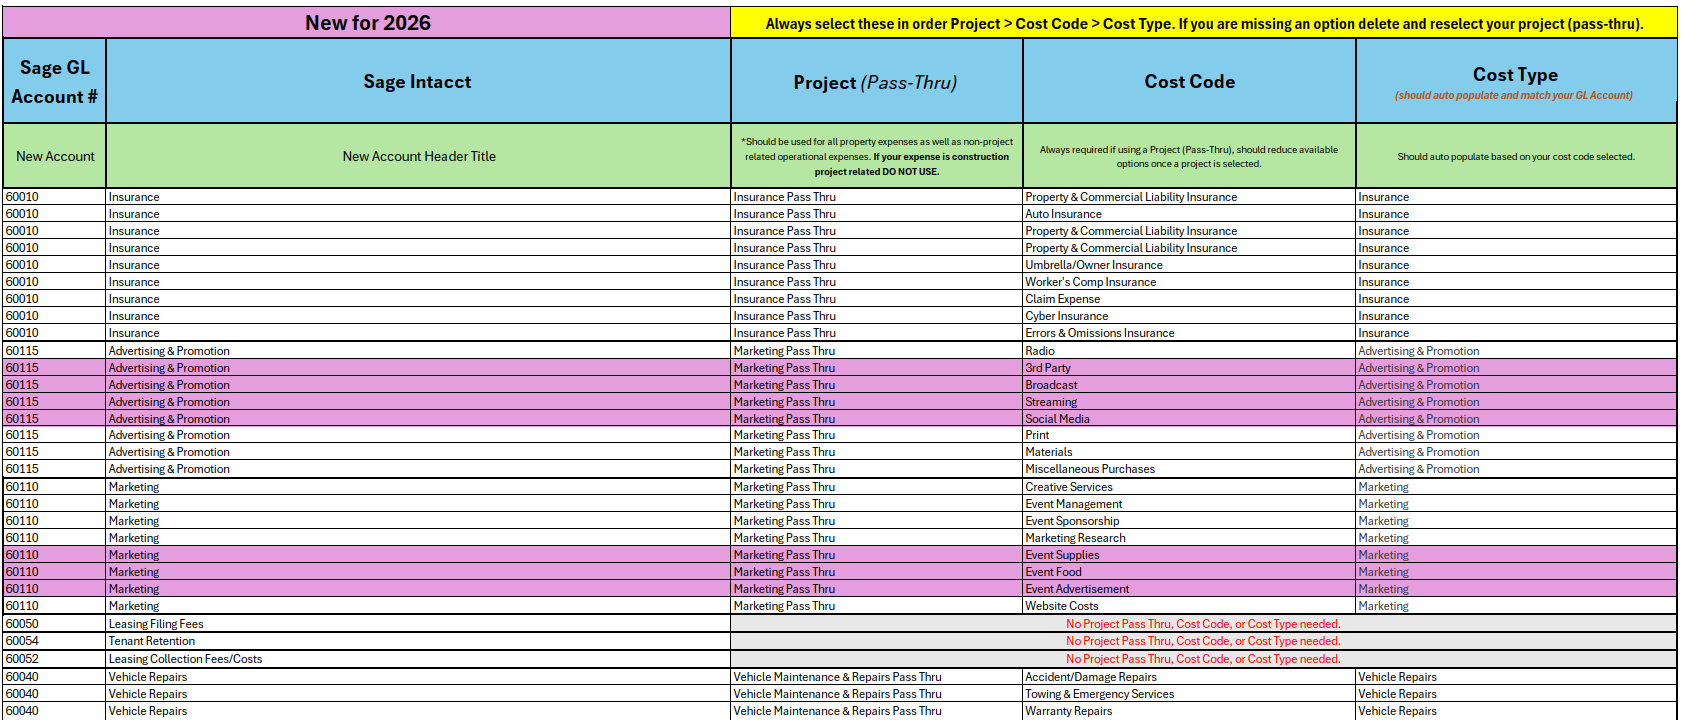
Task: Select the "Creative Services" cell
Action: [x=1189, y=487]
